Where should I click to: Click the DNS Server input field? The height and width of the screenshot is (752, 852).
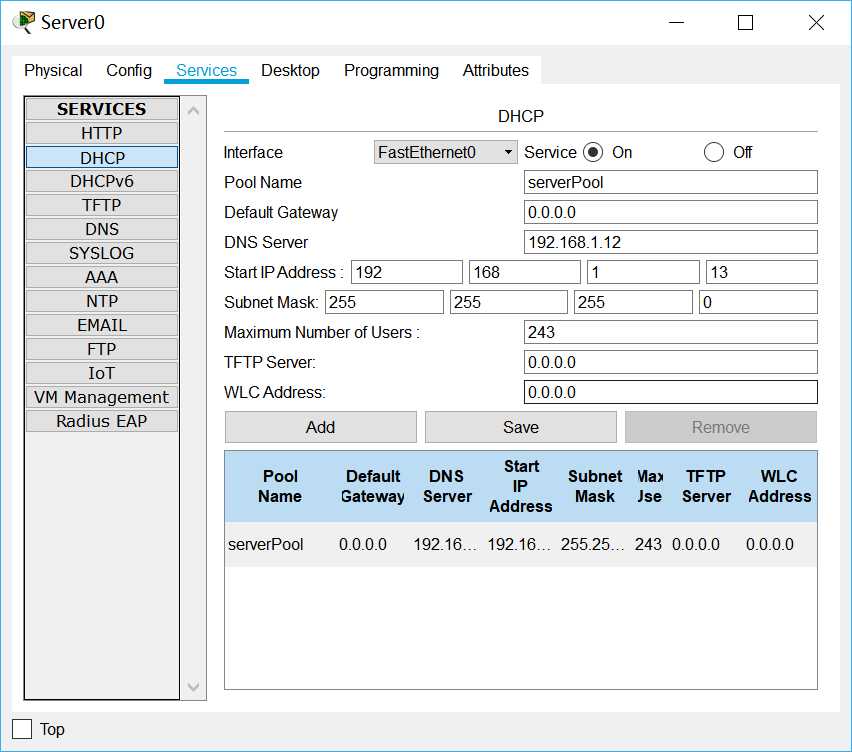671,242
